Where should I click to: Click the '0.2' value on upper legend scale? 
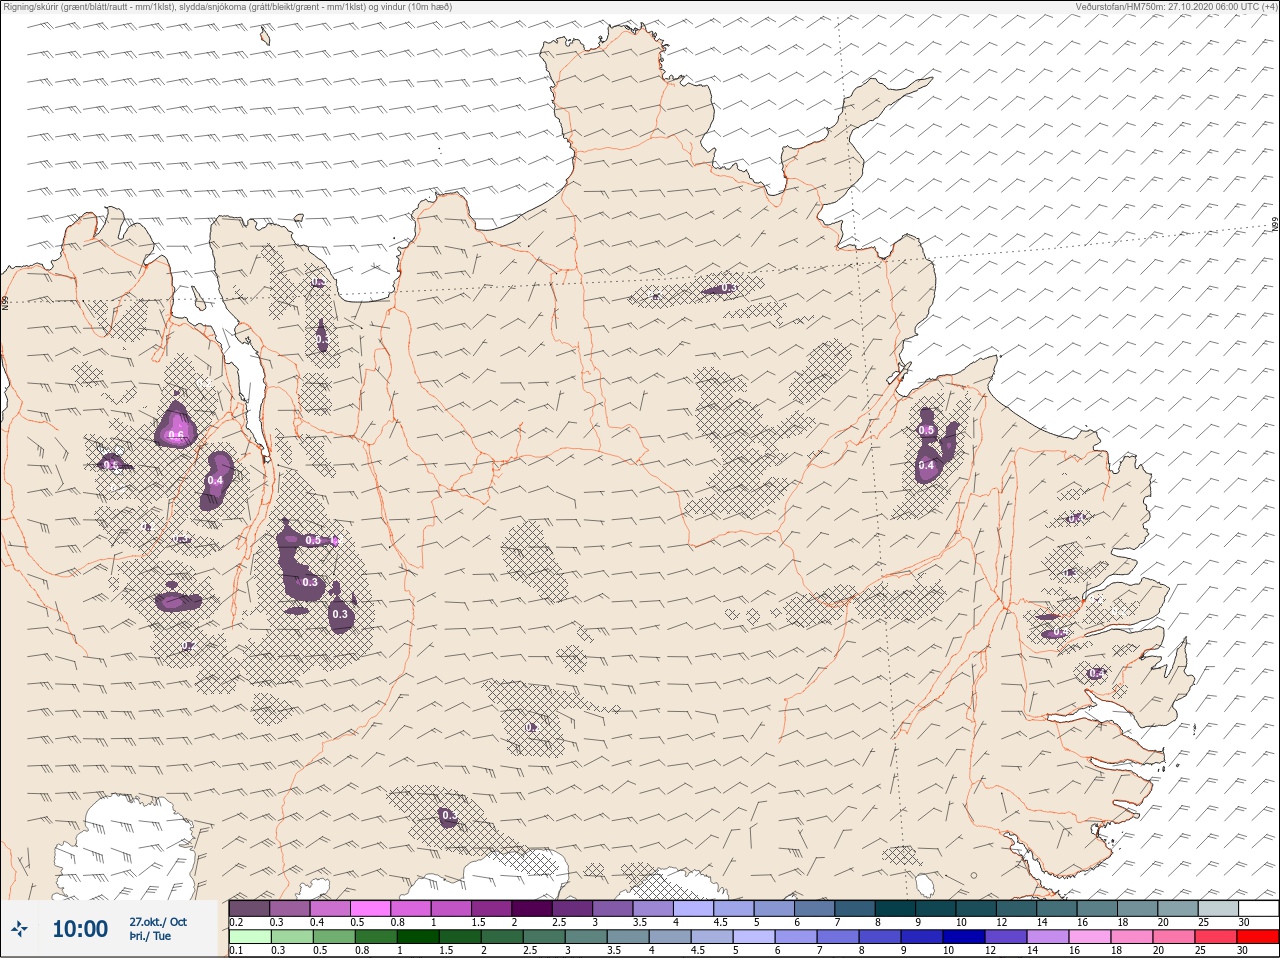pyautogui.click(x=236, y=922)
